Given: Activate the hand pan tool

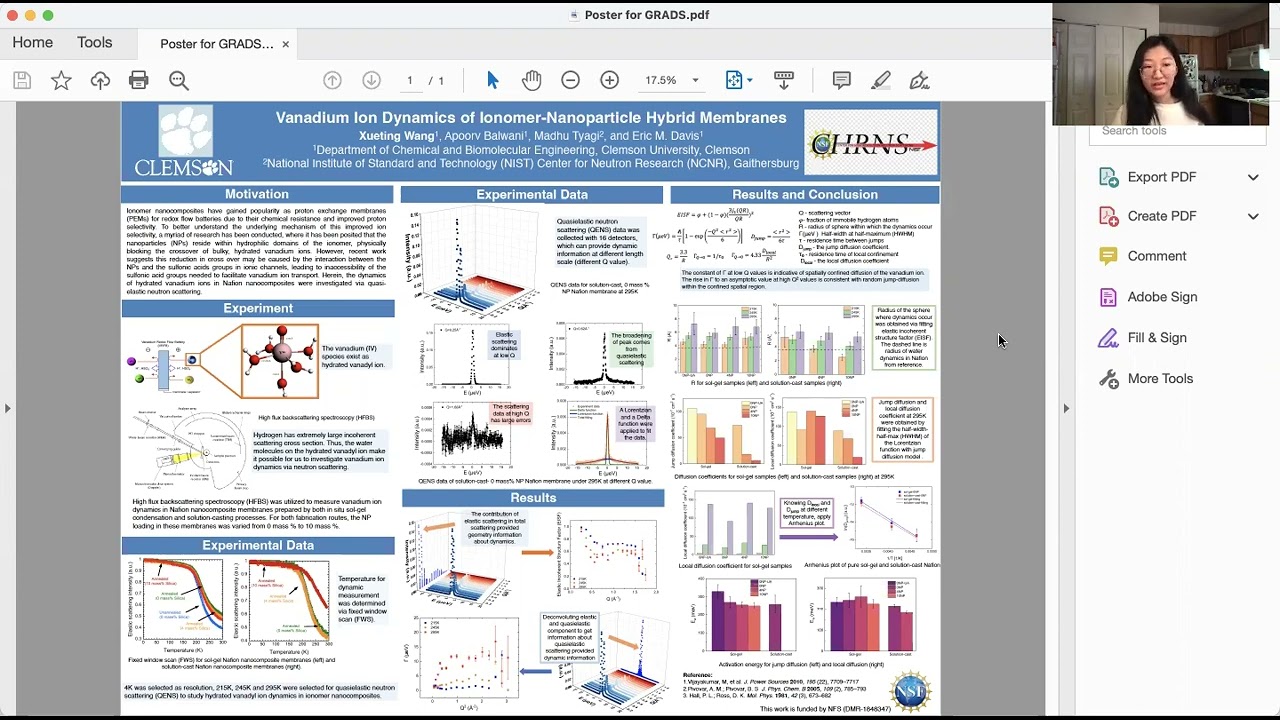Looking at the screenshot, I should [x=531, y=80].
